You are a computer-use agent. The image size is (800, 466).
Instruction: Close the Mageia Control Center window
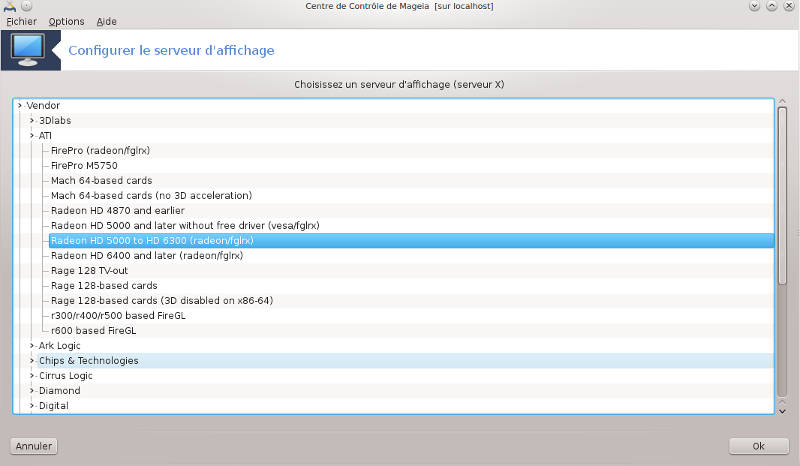click(789, 6)
